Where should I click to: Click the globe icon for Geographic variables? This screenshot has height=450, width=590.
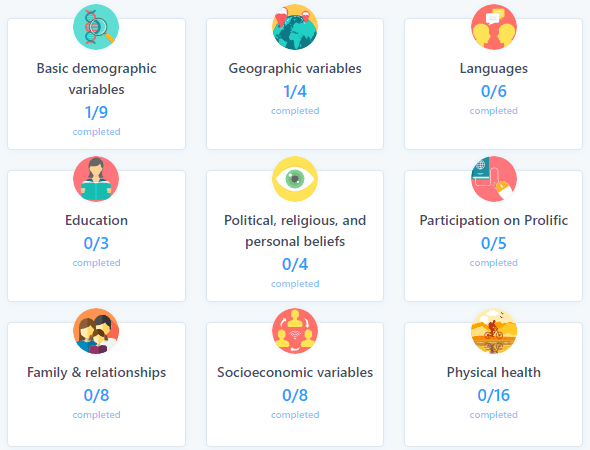[295, 27]
